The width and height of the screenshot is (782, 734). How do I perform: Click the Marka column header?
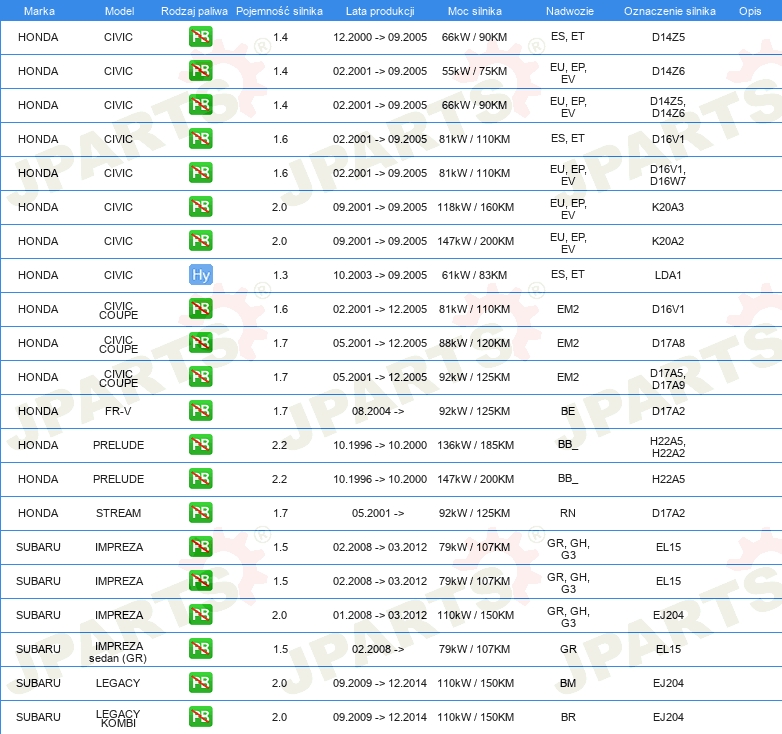pyautogui.click(x=39, y=11)
